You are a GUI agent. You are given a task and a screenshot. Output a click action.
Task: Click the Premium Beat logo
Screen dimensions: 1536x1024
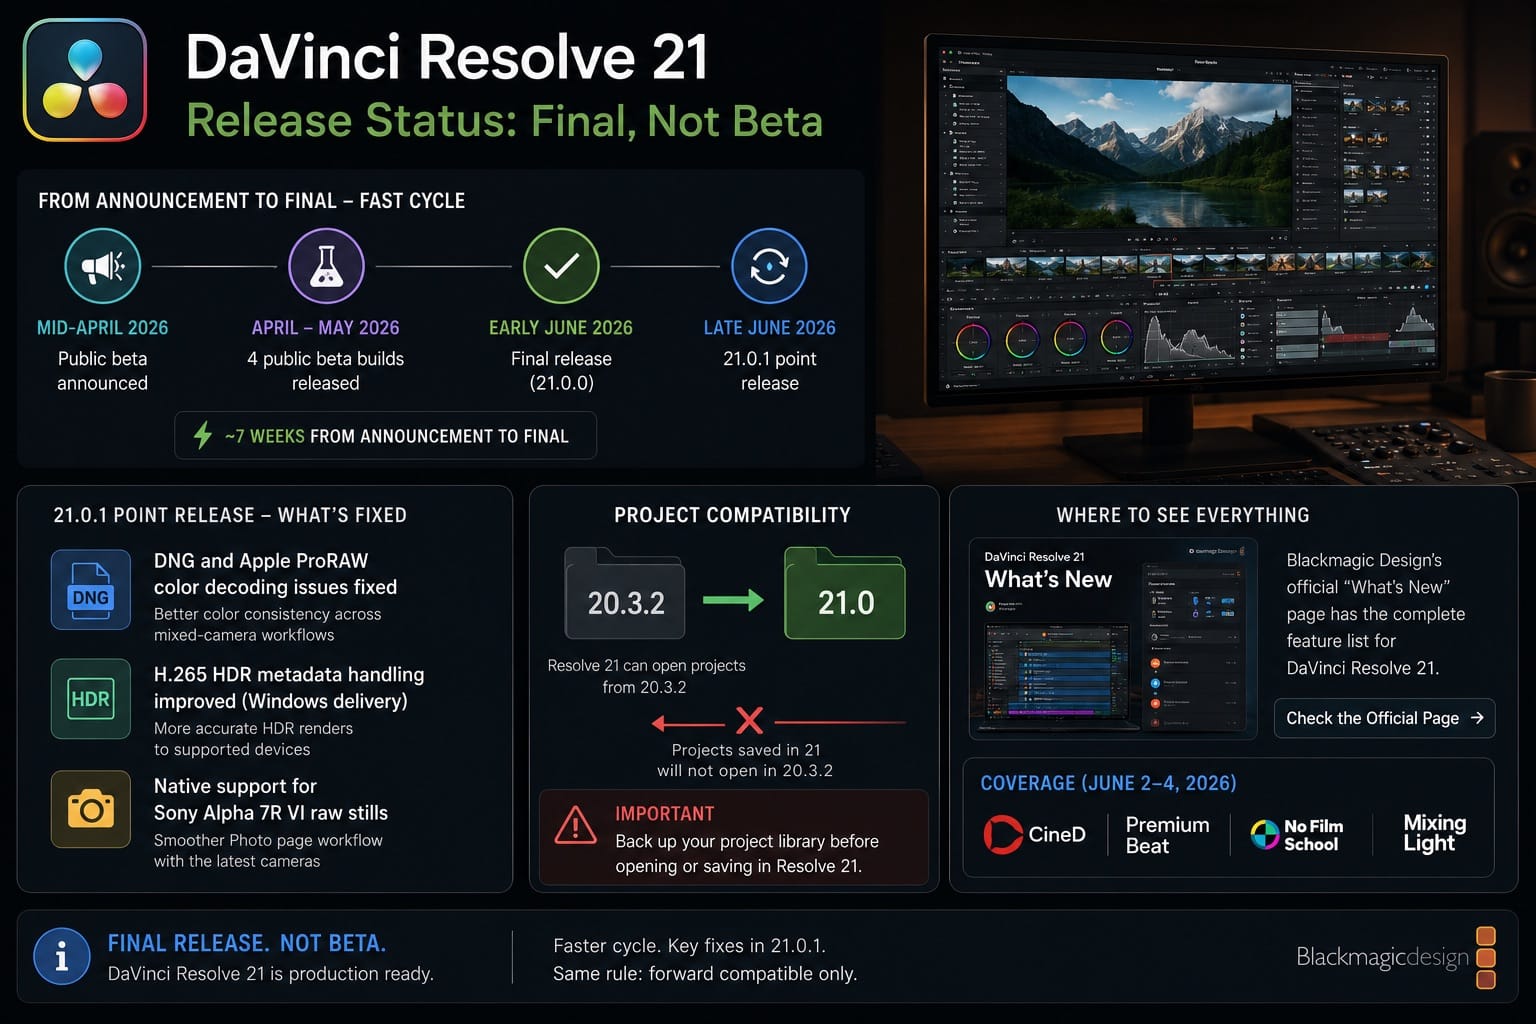1167,835
